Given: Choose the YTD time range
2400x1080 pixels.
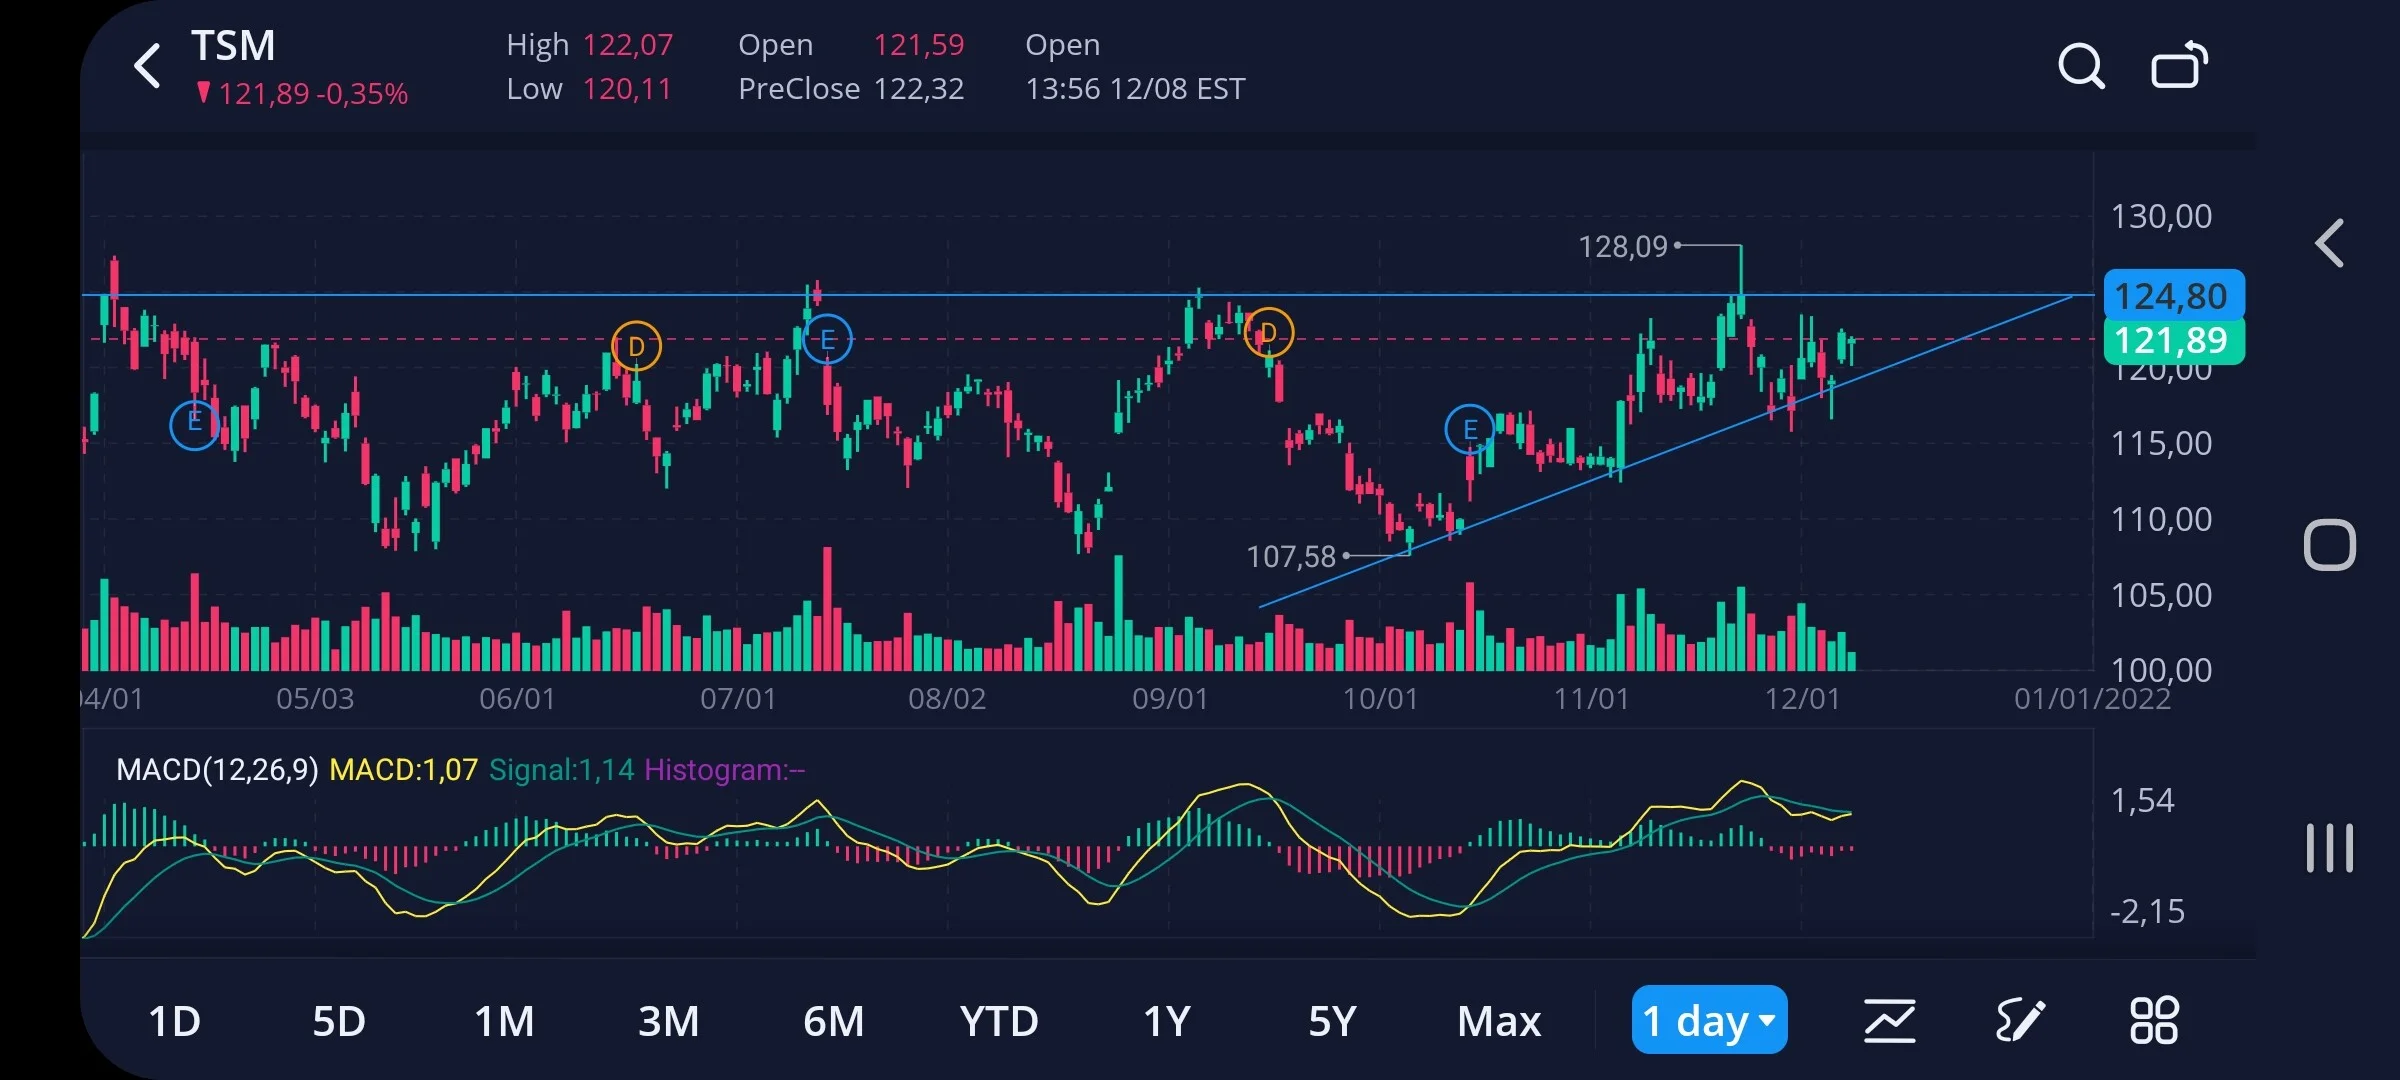Looking at the screenshot, I should click(x=998, y=1021).
